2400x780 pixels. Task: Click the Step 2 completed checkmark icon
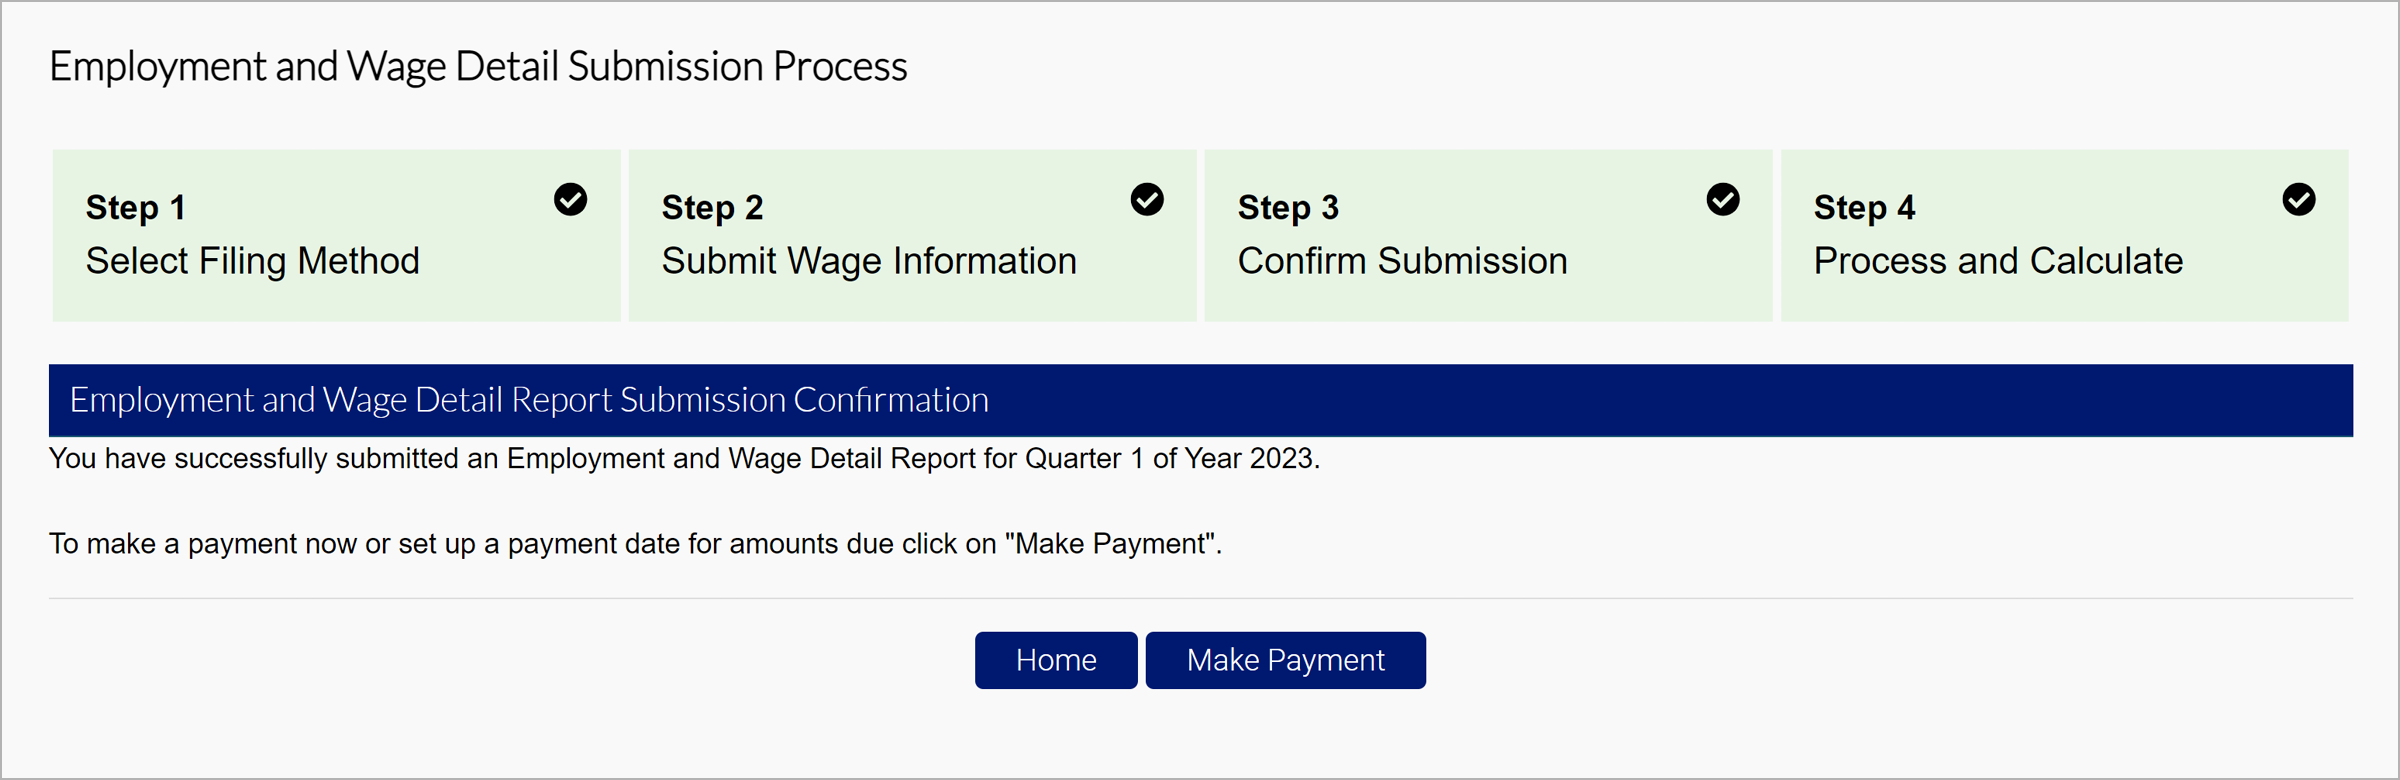tap(1147, 200)
